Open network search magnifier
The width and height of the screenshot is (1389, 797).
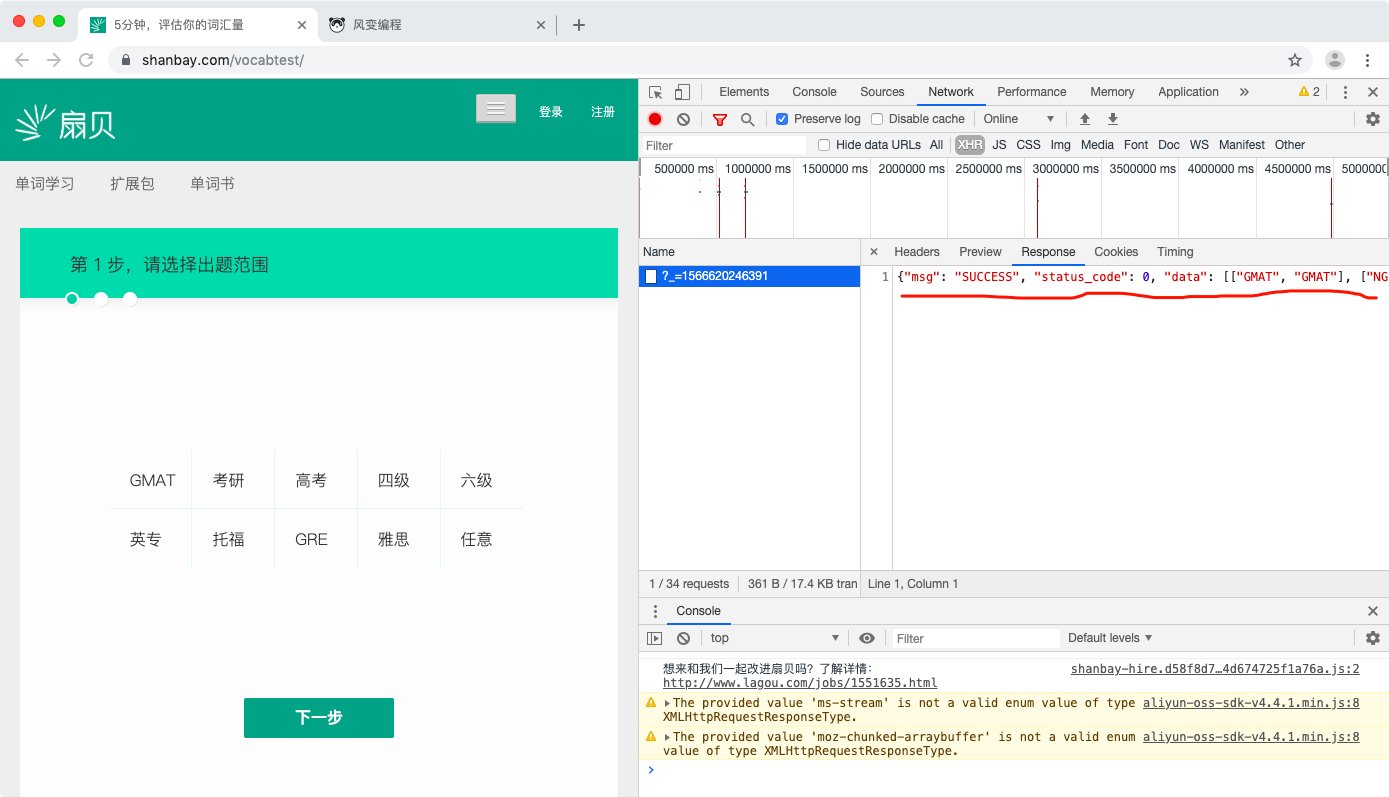pos(747,119)
